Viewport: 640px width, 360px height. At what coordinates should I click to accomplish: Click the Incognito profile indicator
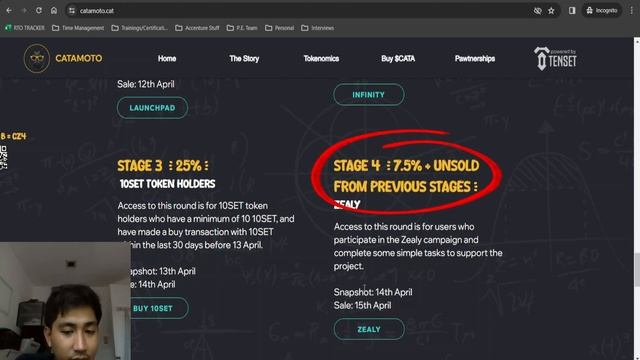point(602,11)
